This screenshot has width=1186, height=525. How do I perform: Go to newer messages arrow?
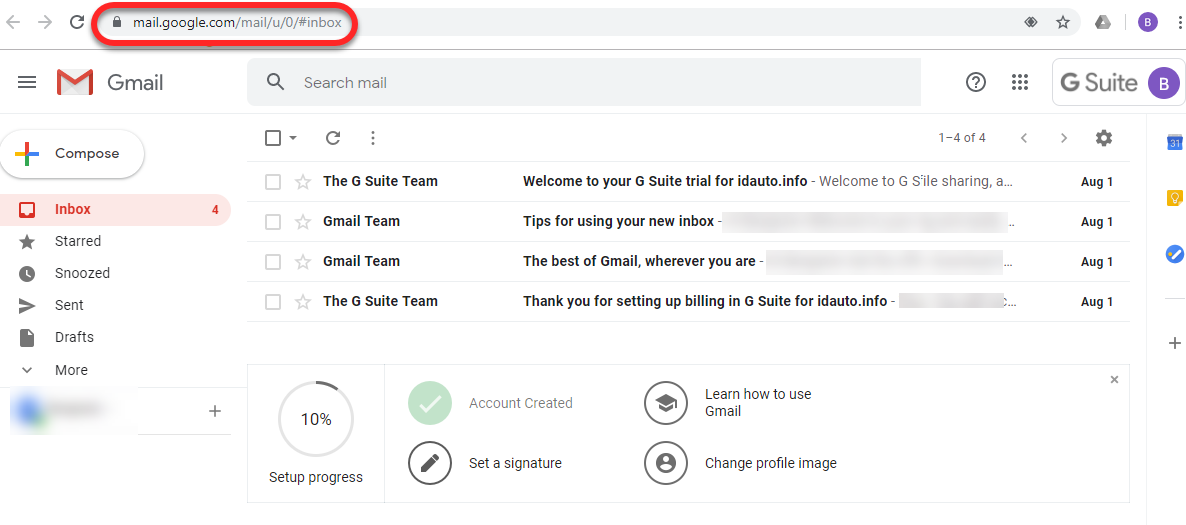(1024, 138)
